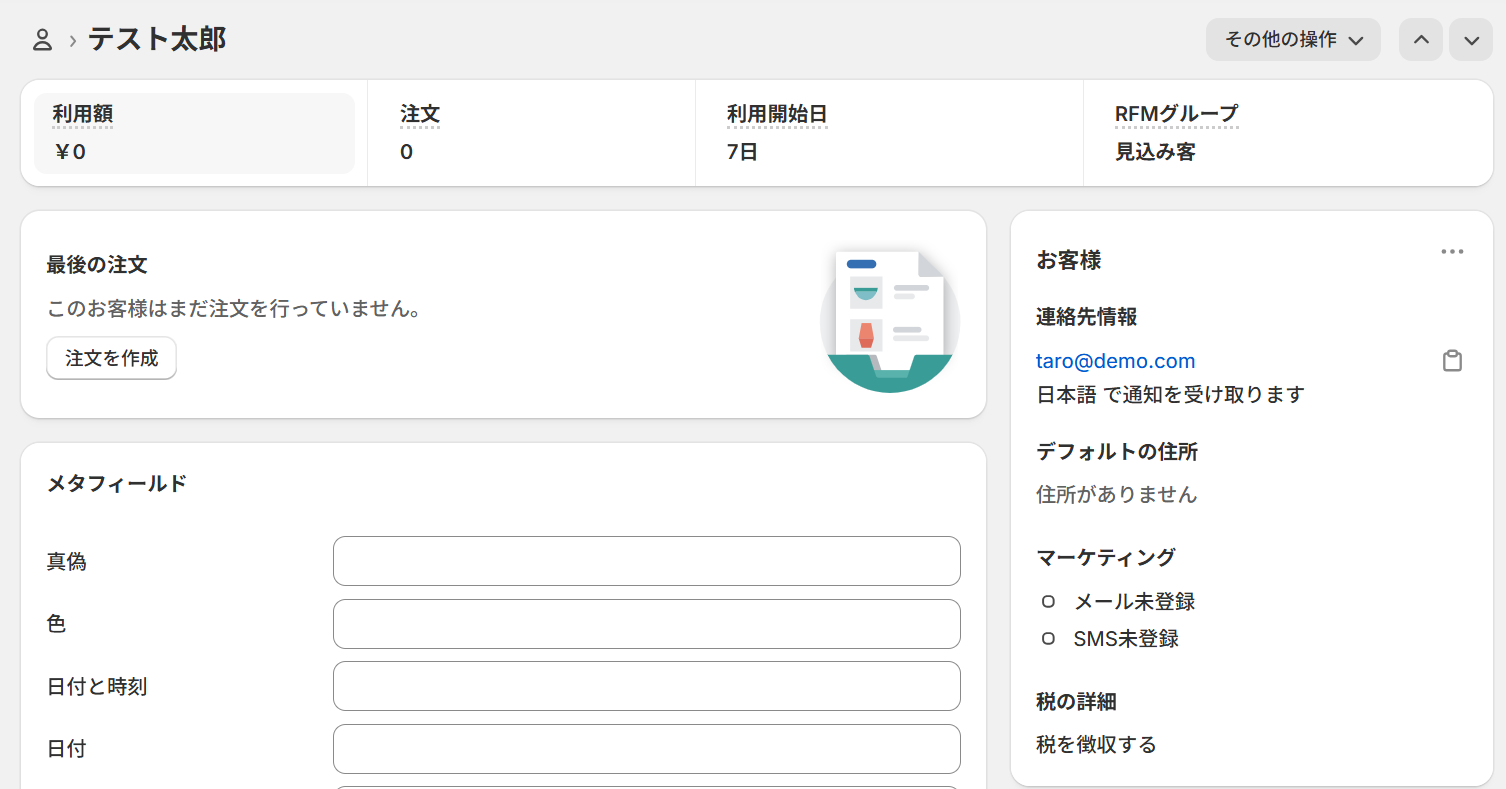Expand the その他の操作 dropdown
The width and height of the screenshot is (1506, 789).
[x=1293, y=40]
